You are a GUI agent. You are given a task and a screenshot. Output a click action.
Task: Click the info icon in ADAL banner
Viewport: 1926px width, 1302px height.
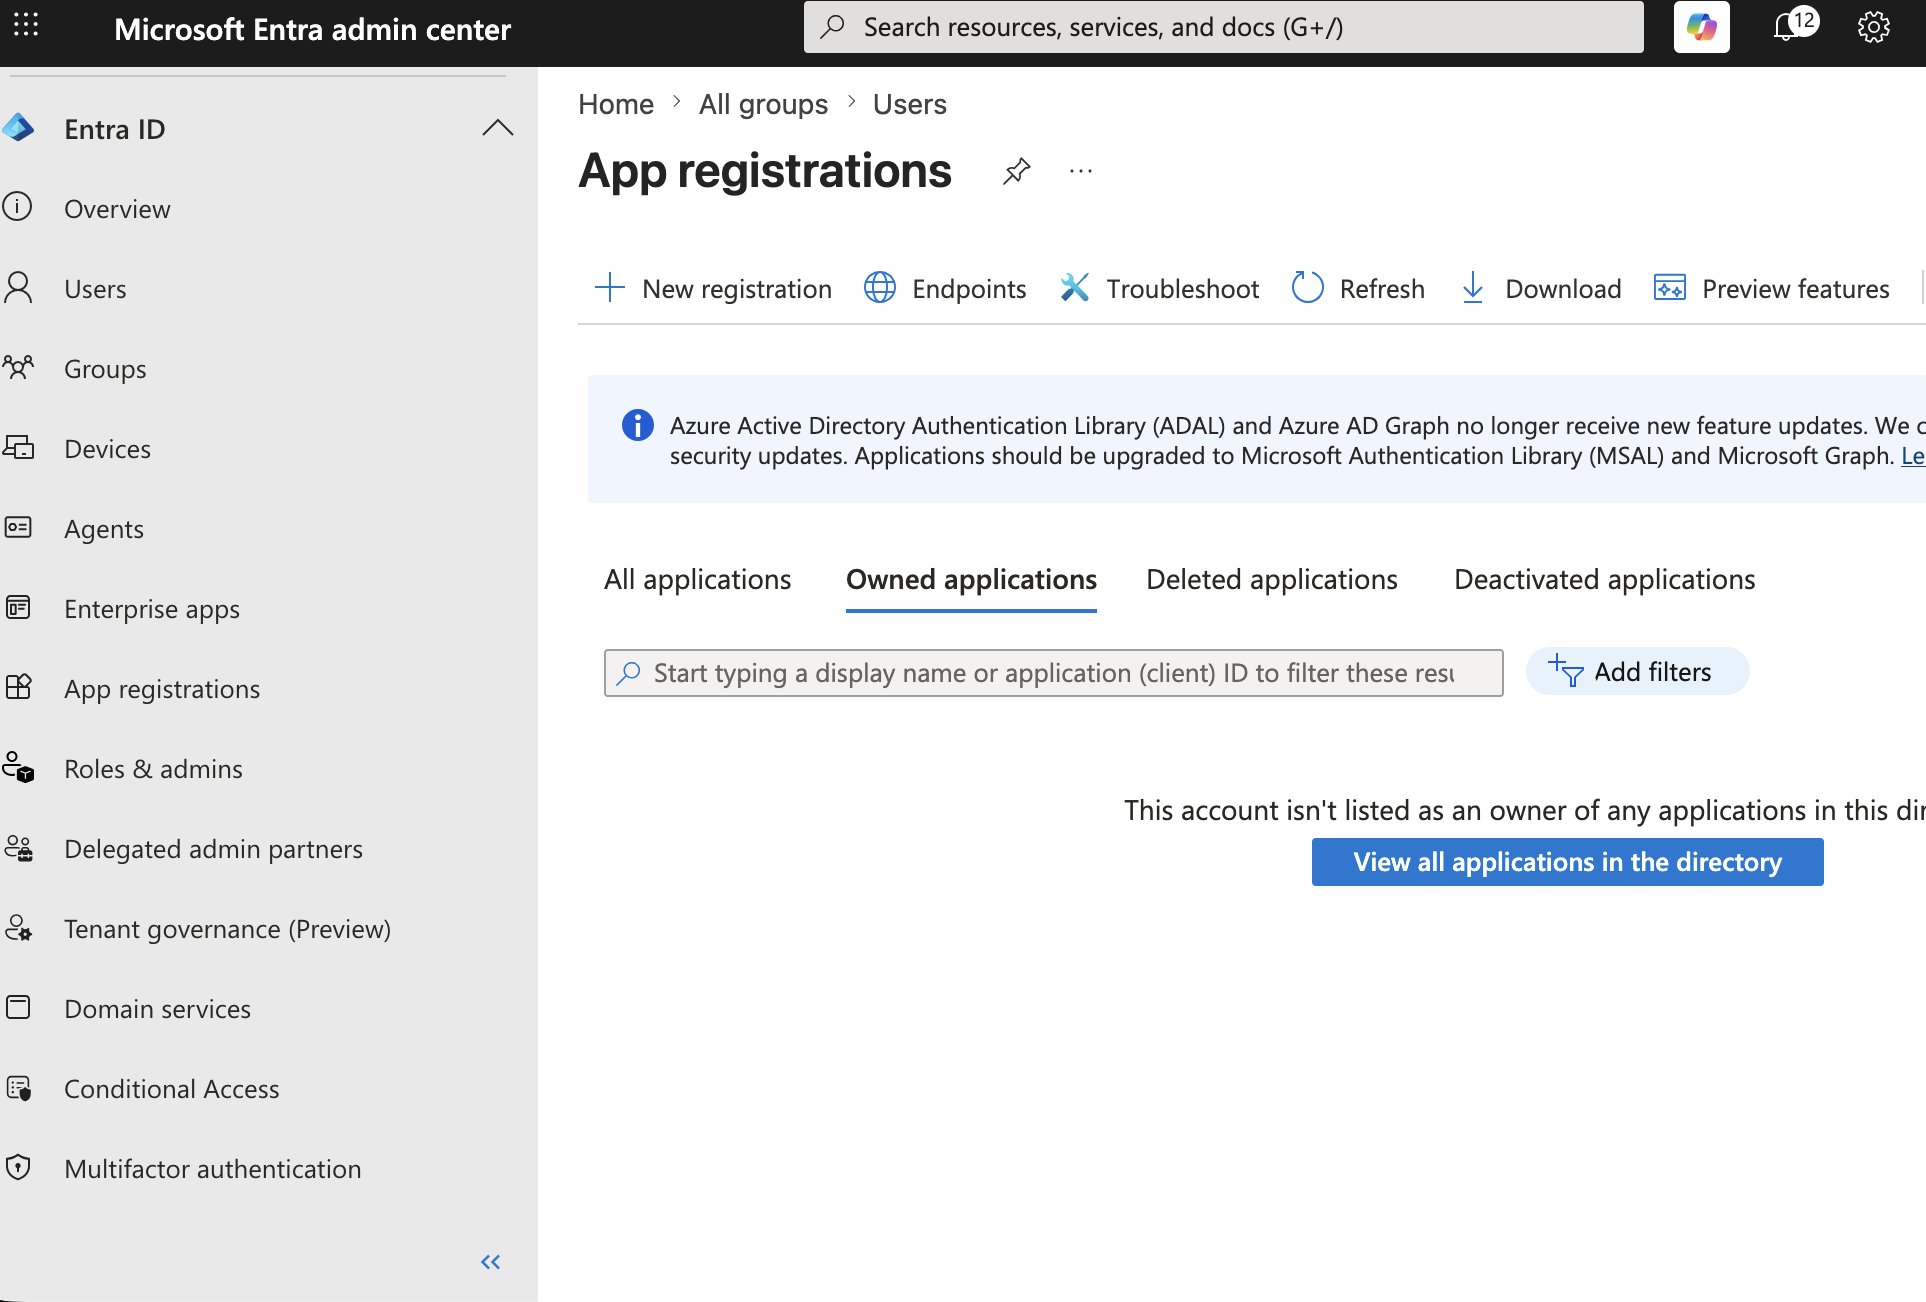click(638, 426)
